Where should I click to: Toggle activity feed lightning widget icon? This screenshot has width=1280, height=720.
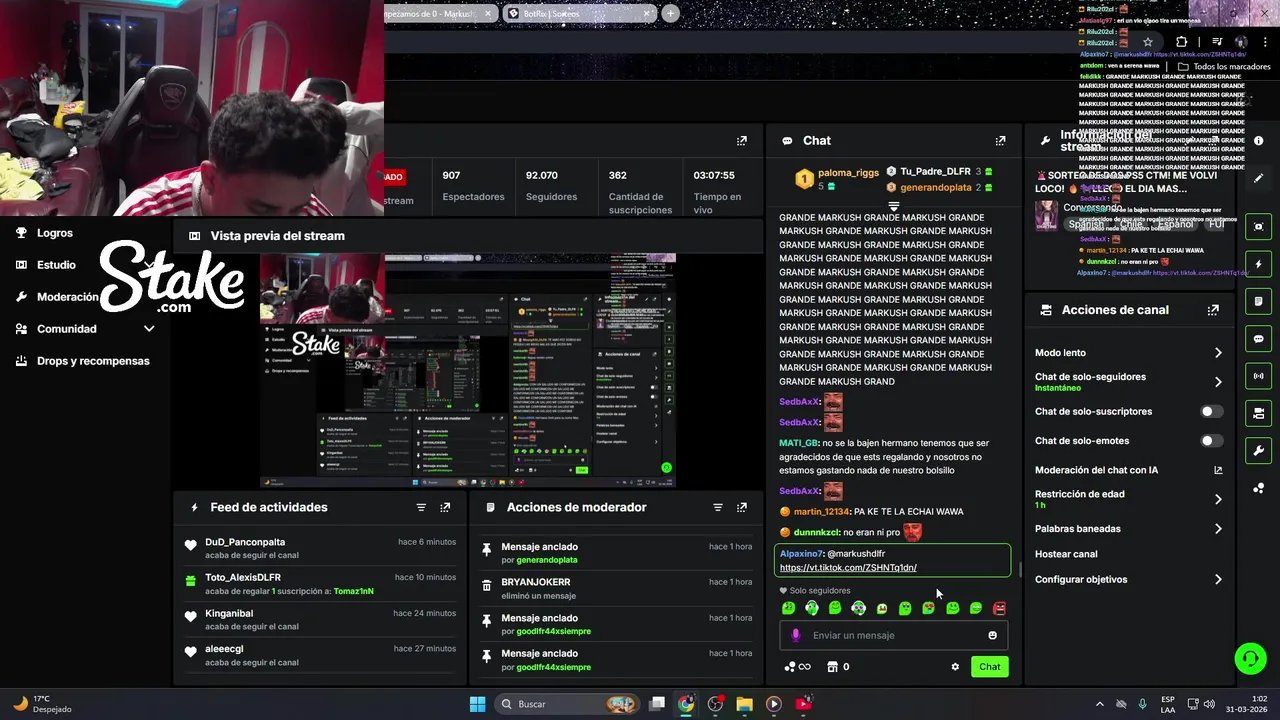click(x=1259, y=264)
